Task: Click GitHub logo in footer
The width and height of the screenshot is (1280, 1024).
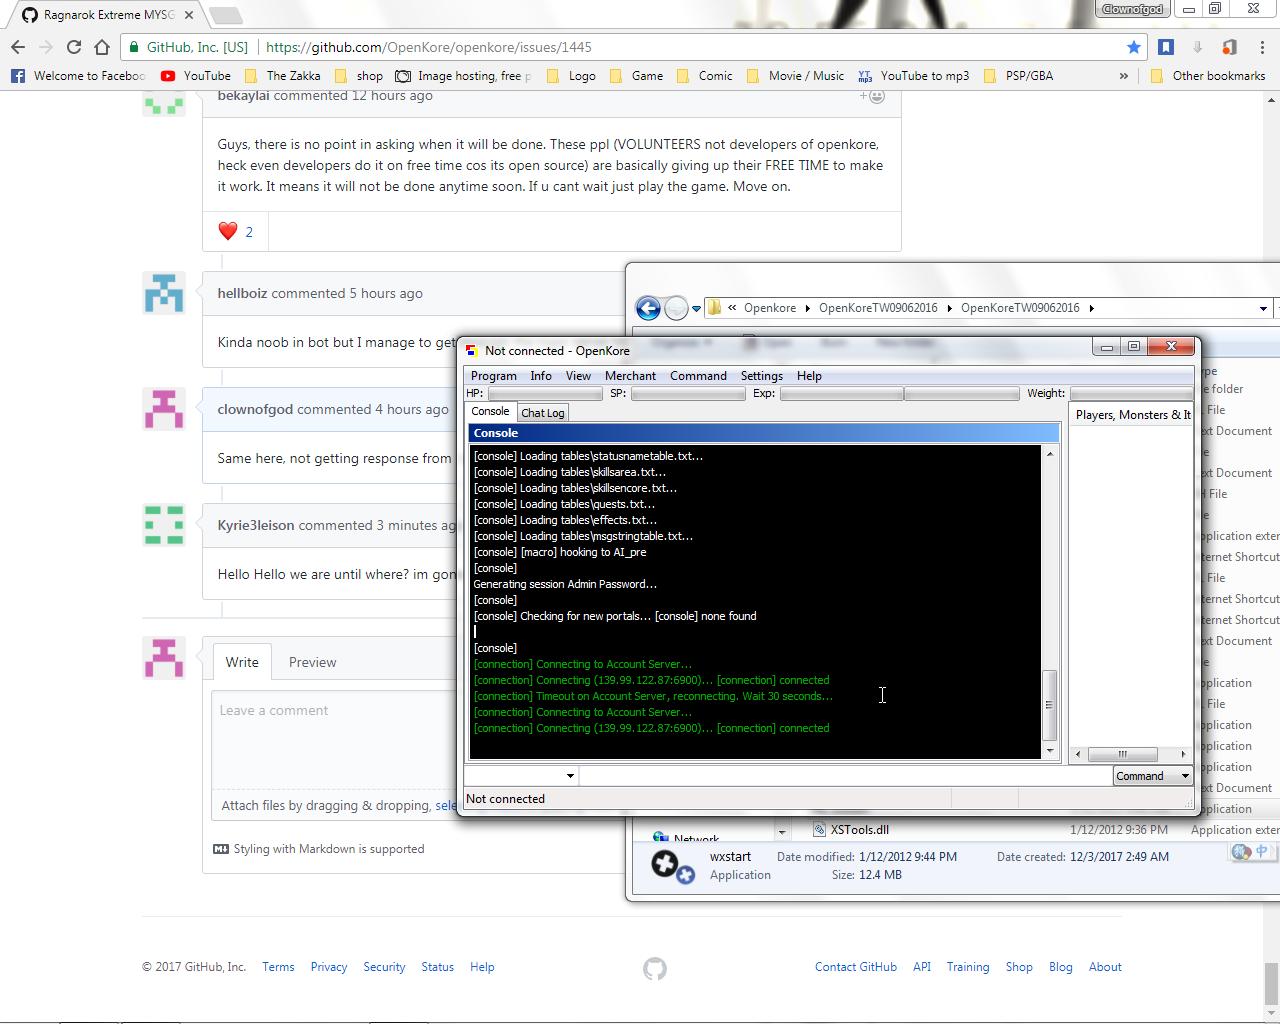Action: coord(655,968)
